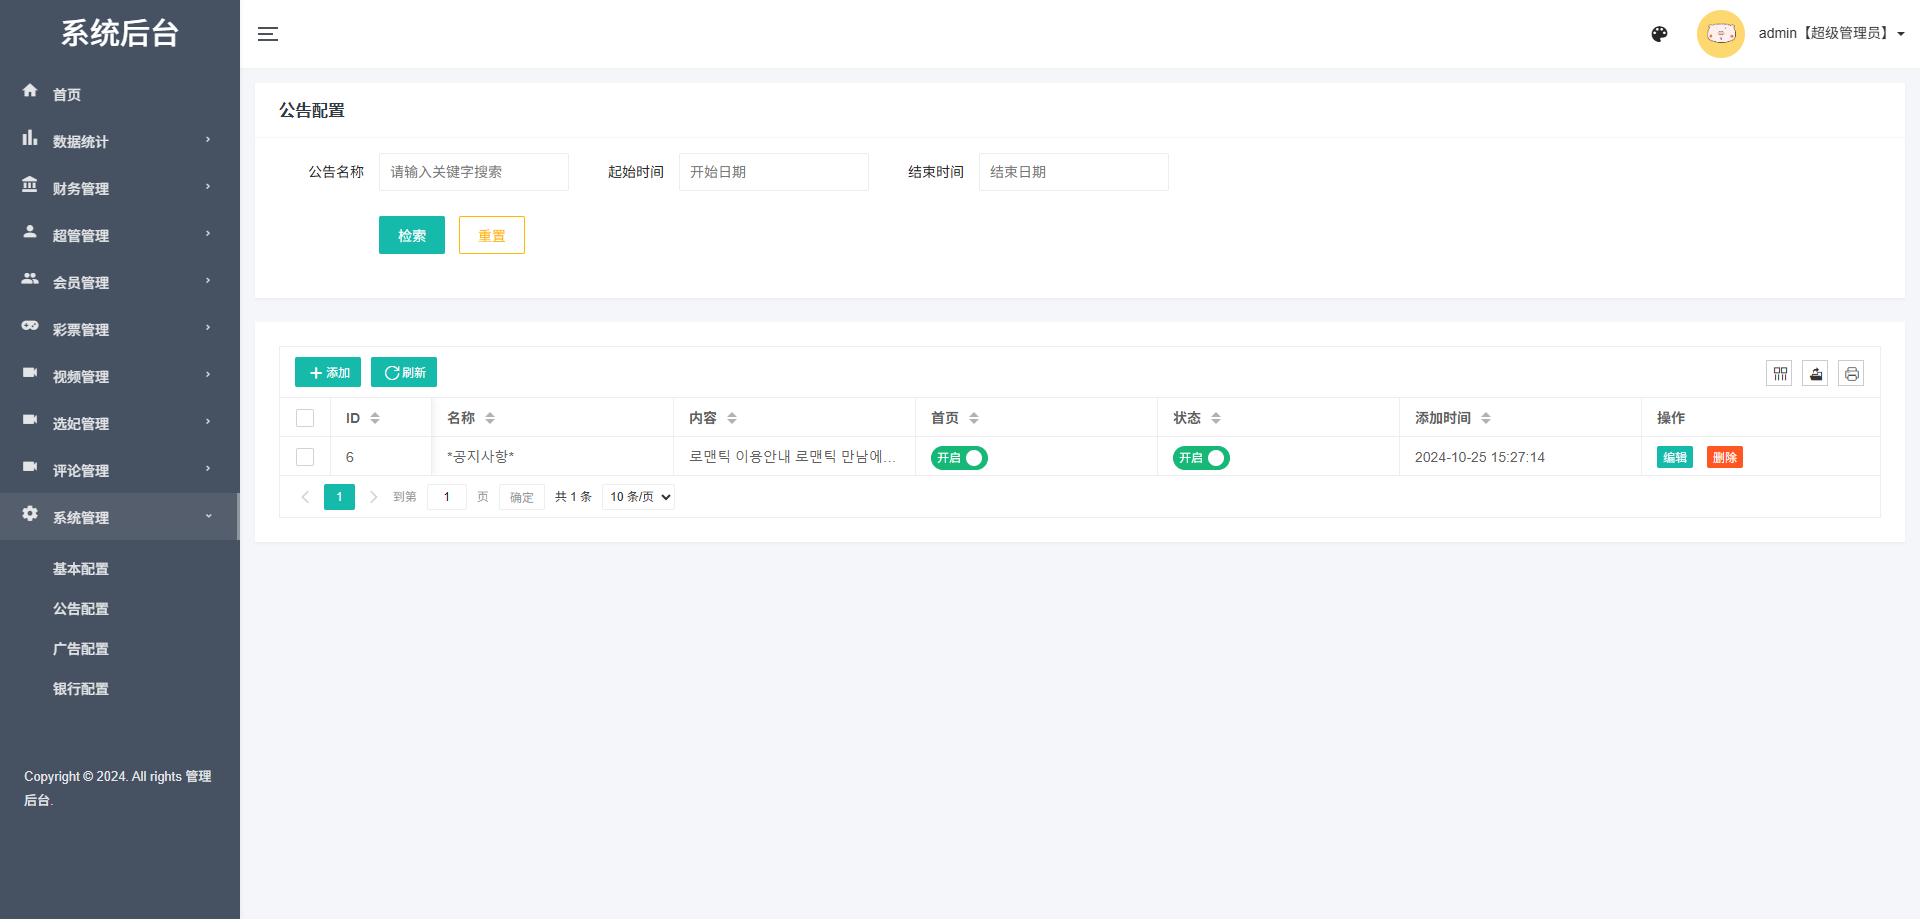Toggle the 首页 switch for announcement ID 6
The height and width of the screenshot is (919, 1920).
[x=958, y=457]
